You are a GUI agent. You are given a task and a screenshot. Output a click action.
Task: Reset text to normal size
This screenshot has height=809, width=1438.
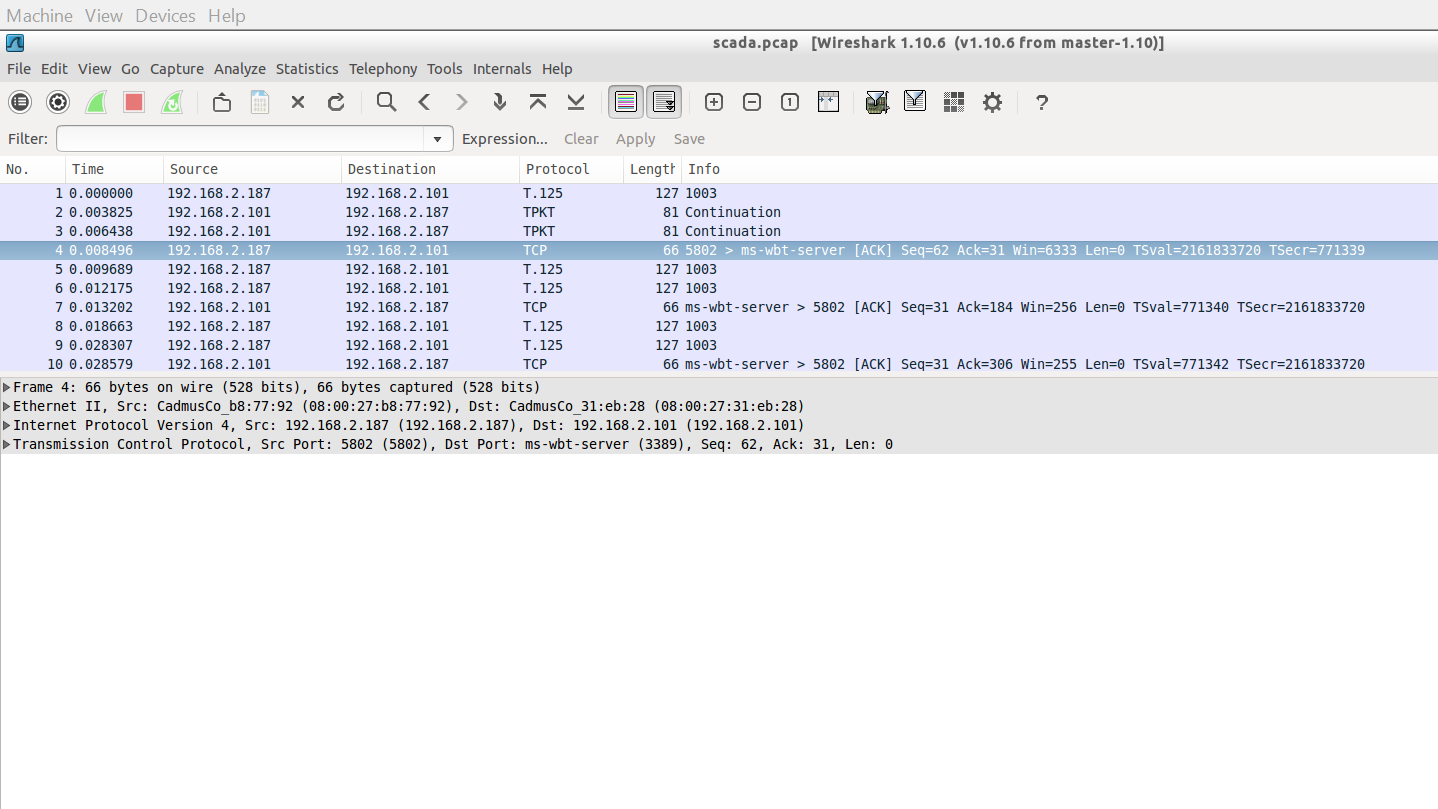click(790, 102)
